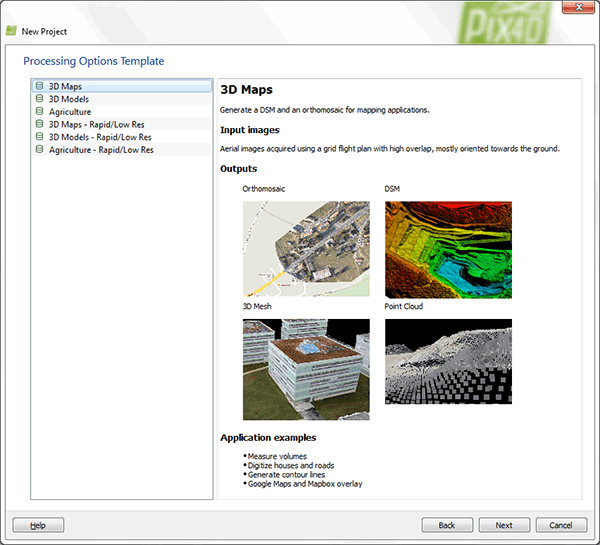600x545 pixels.
Task: Click icon beside 3D Maps - Rapid/Low Res
Action: coord(40,124)
